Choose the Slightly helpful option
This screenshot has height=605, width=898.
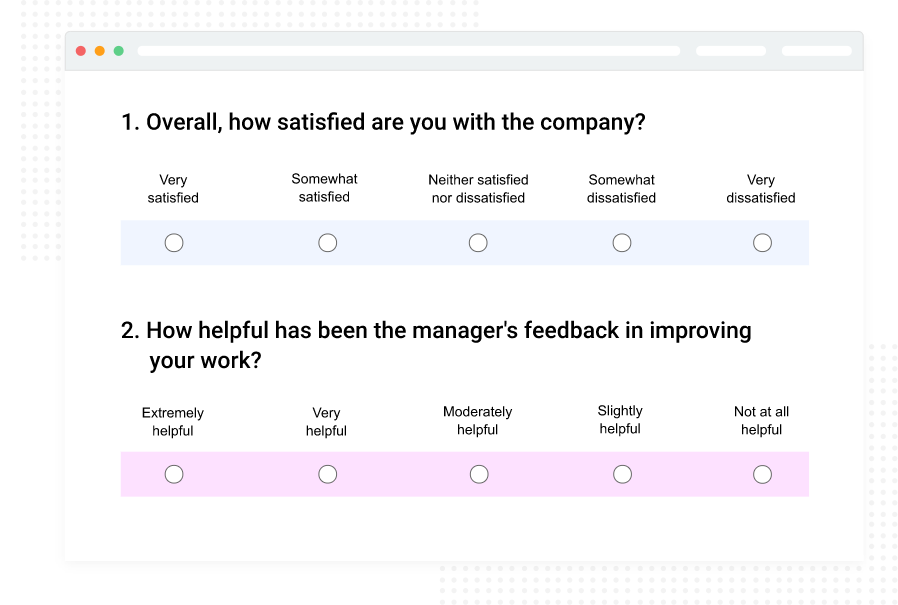[x=622, y=474]
